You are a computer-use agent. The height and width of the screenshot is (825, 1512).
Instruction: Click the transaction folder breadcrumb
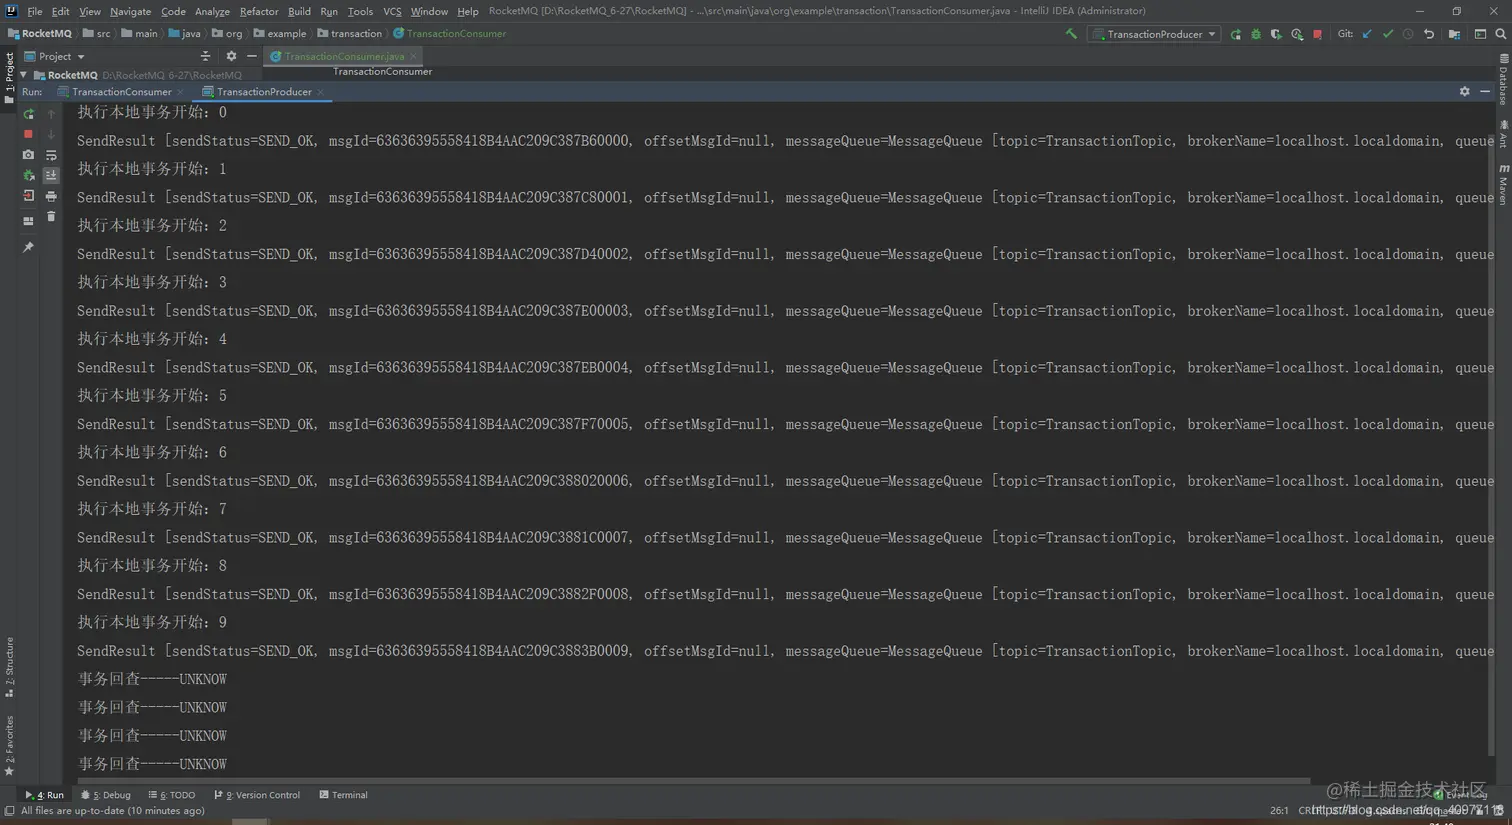pyautogui.click(x=350, y=34)
